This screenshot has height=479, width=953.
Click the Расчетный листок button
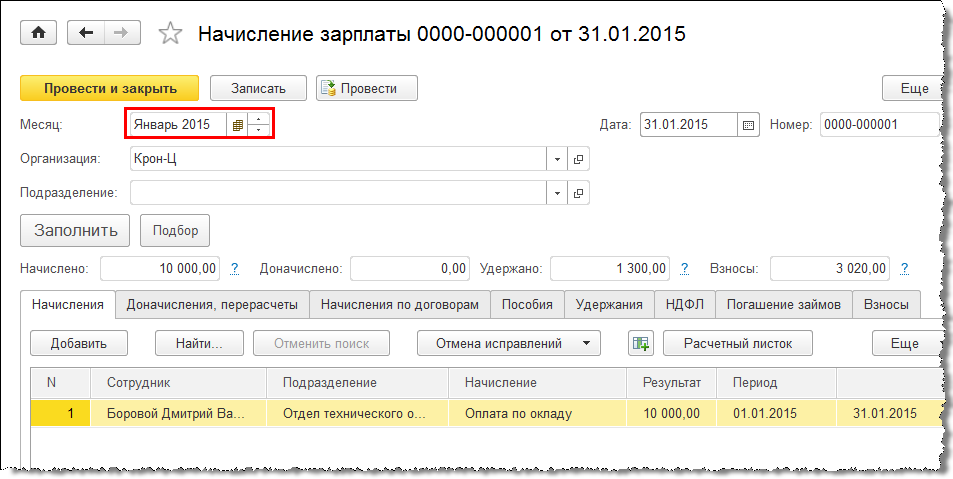[738, 343]
